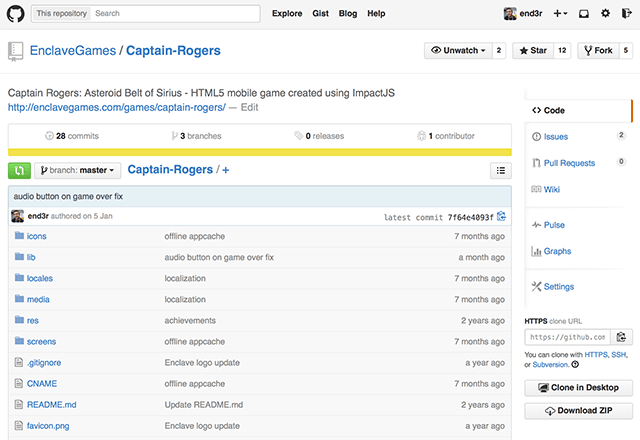
Task: Switch clone URL to Subversion
Action: pyautogui.click(x=550, y=364)
